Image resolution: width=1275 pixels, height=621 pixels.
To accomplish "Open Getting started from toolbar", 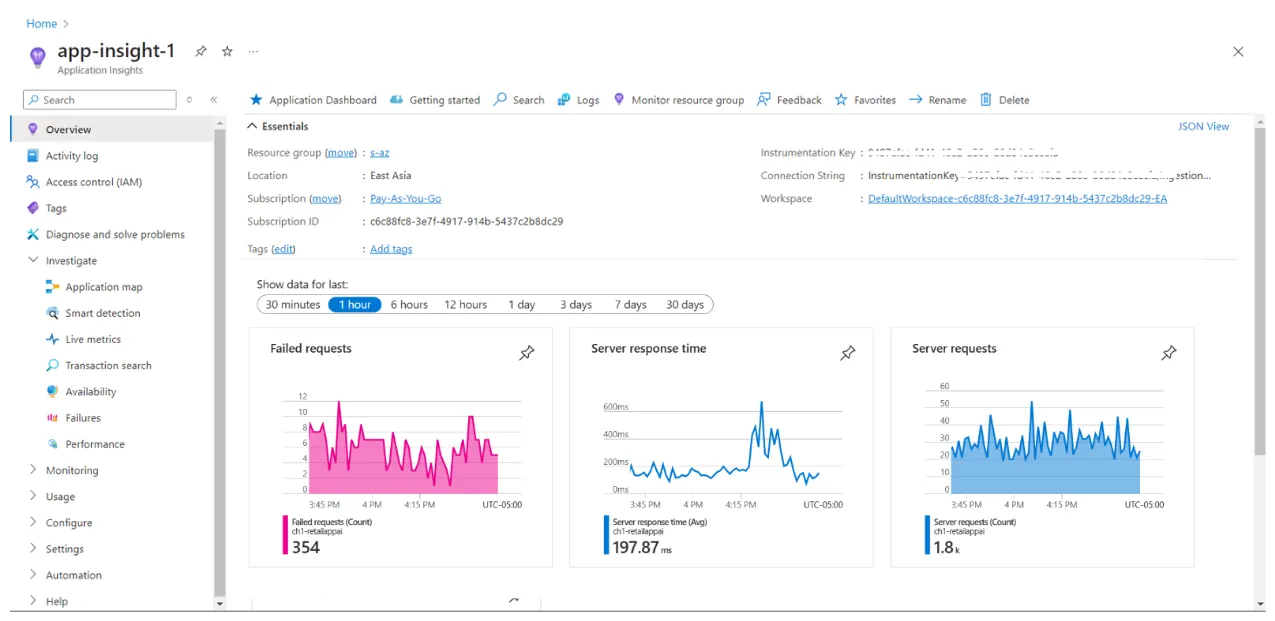I will (x=435, y=100).
